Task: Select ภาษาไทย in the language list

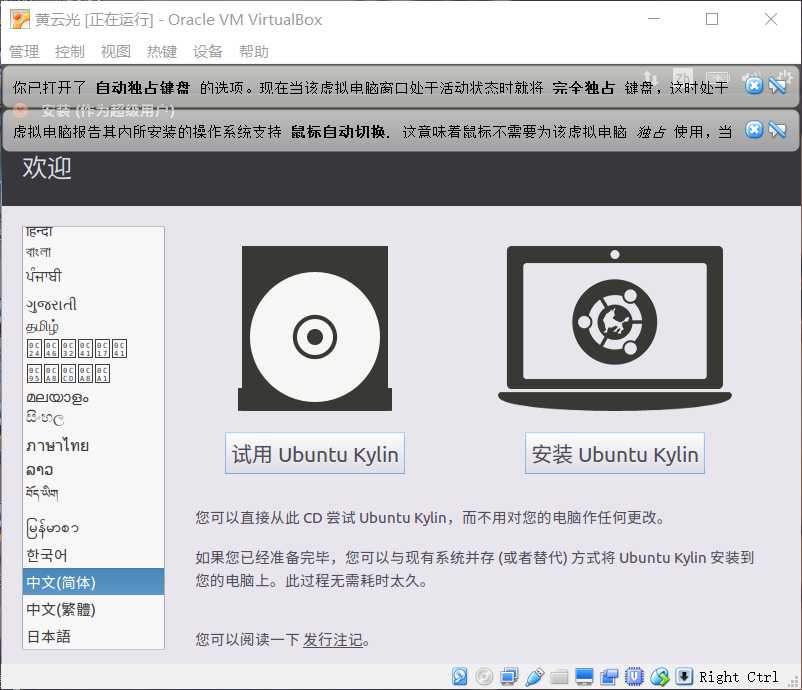Action: pyautogui.click(x=94, y=445)
